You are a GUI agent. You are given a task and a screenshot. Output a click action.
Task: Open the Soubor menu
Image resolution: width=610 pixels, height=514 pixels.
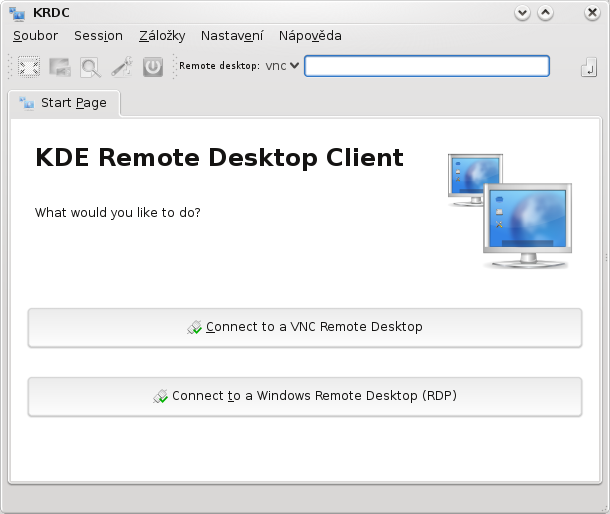(35, 36)
